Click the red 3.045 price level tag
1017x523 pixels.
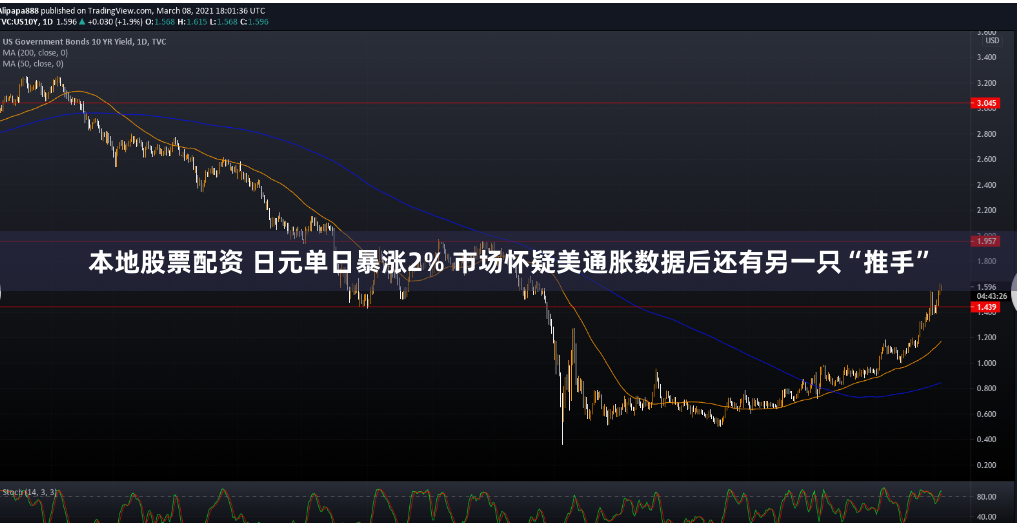pos(986,103)
